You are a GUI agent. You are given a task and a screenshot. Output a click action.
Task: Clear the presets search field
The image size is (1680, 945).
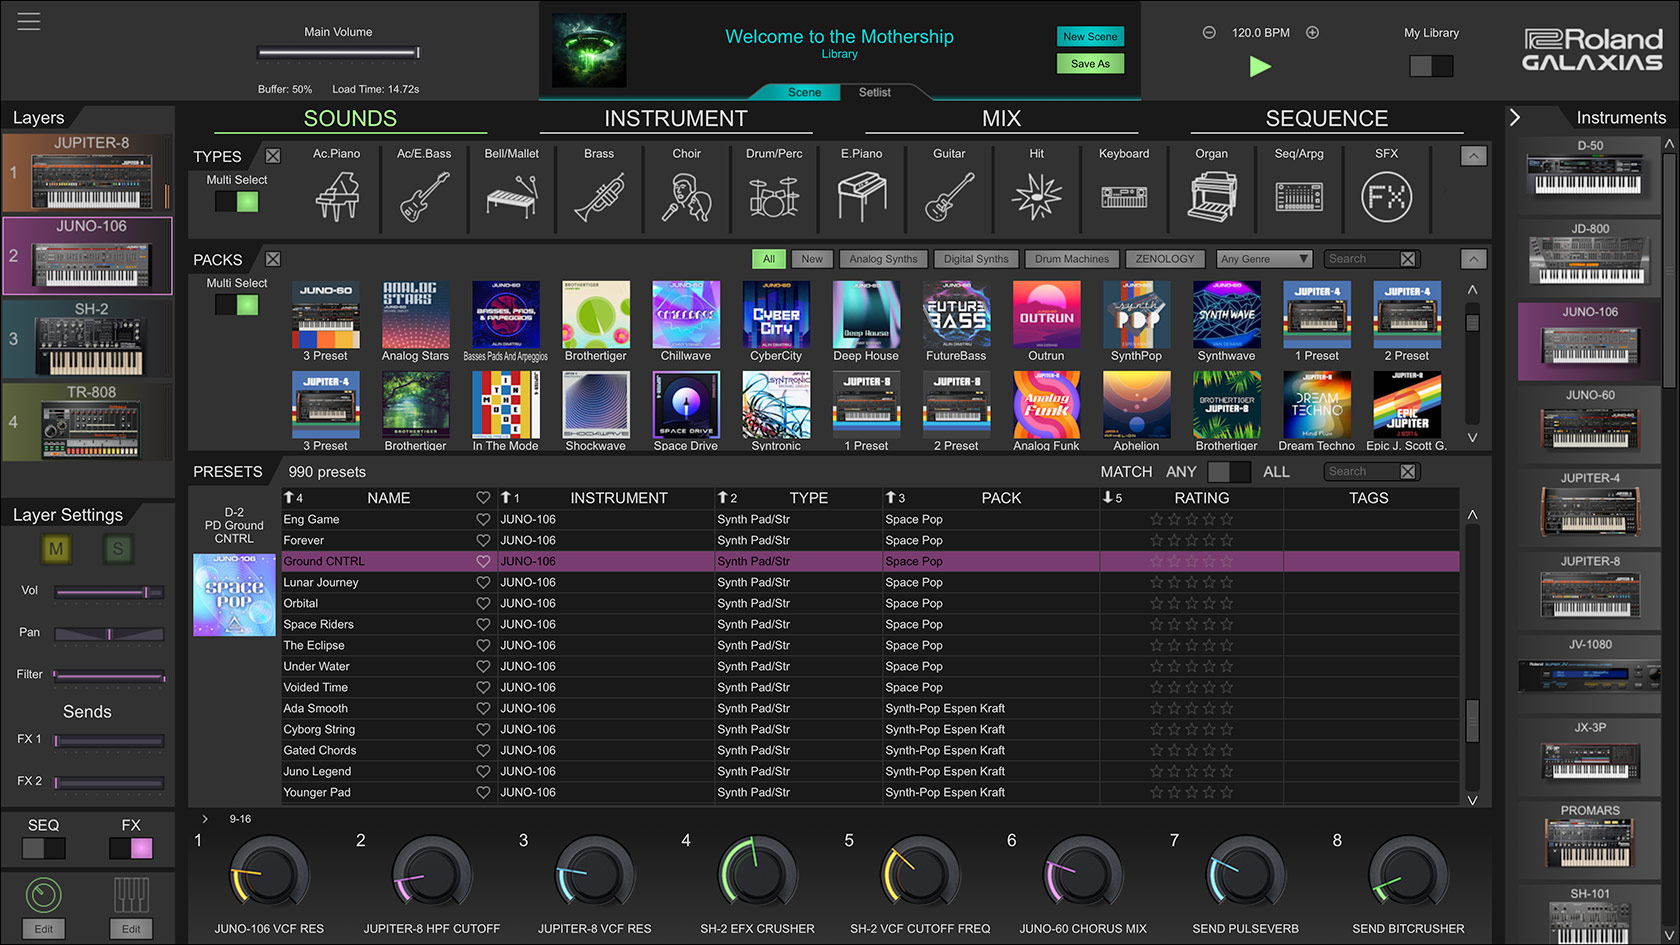click(x=1408, y=471)
